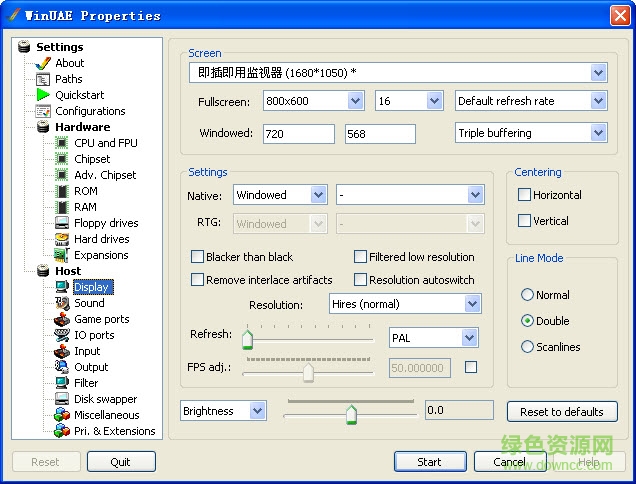
Task: Click the Game ports joystick icon
Action: point(62,319)
